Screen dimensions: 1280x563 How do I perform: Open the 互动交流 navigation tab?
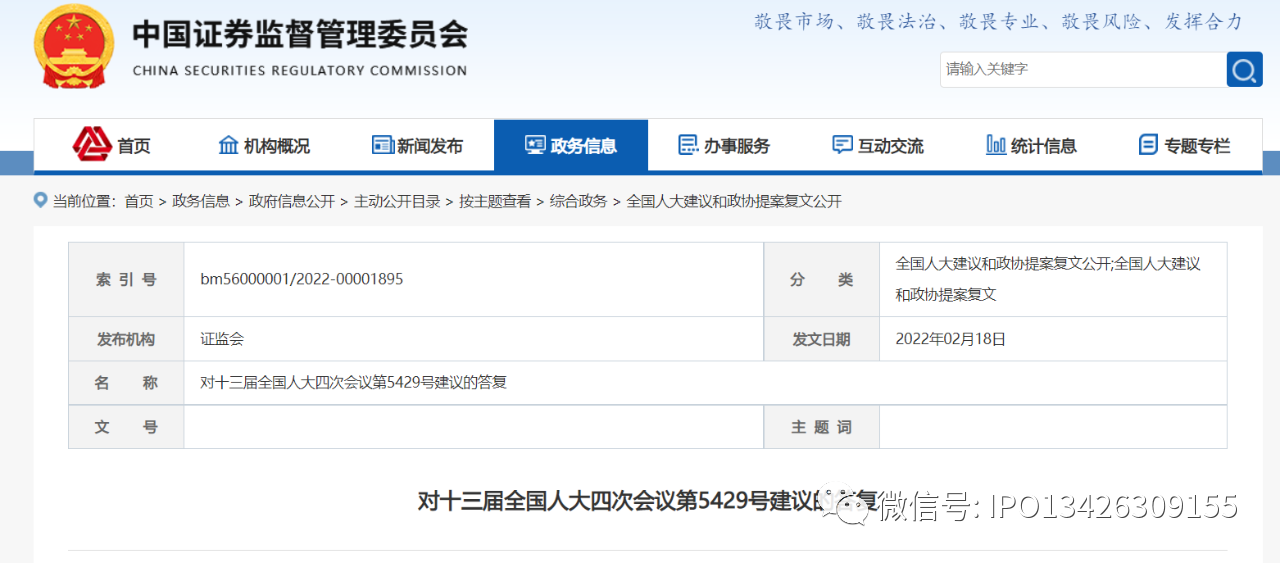[878, 146]
